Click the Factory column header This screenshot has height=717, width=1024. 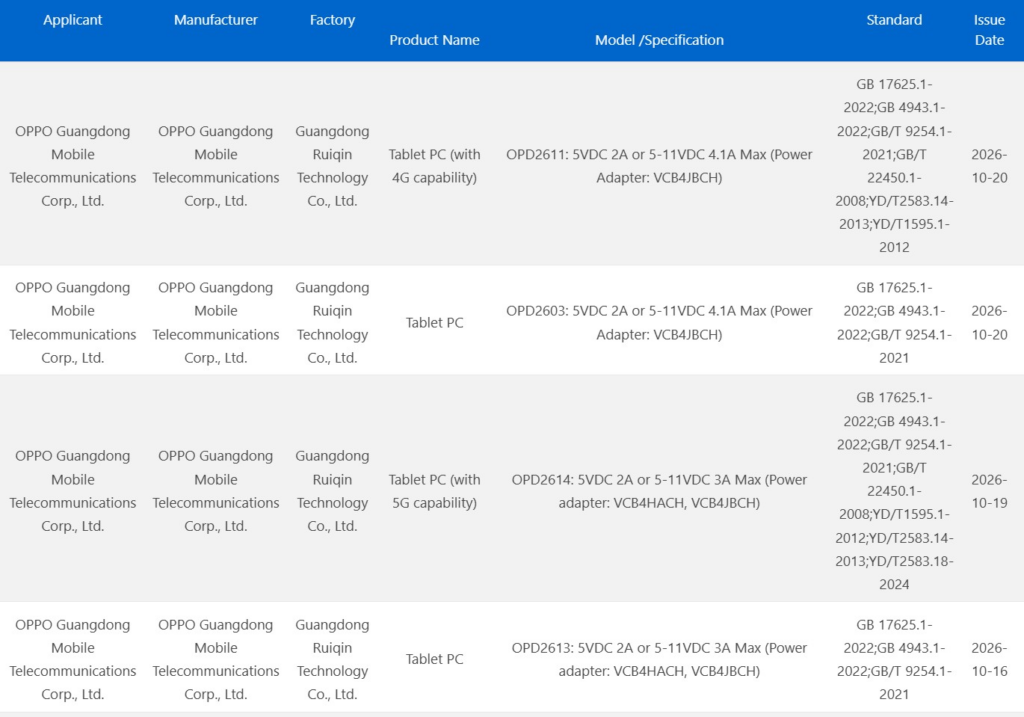tap(332, 20)
